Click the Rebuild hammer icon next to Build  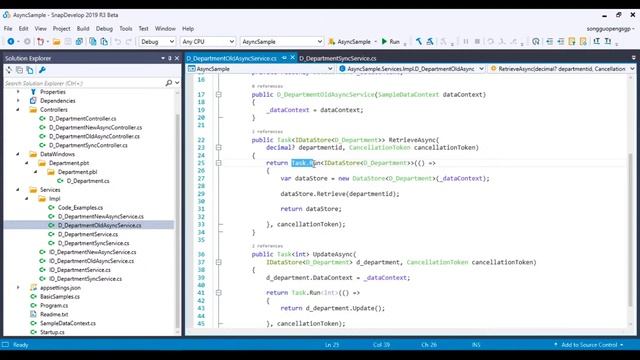430,42
